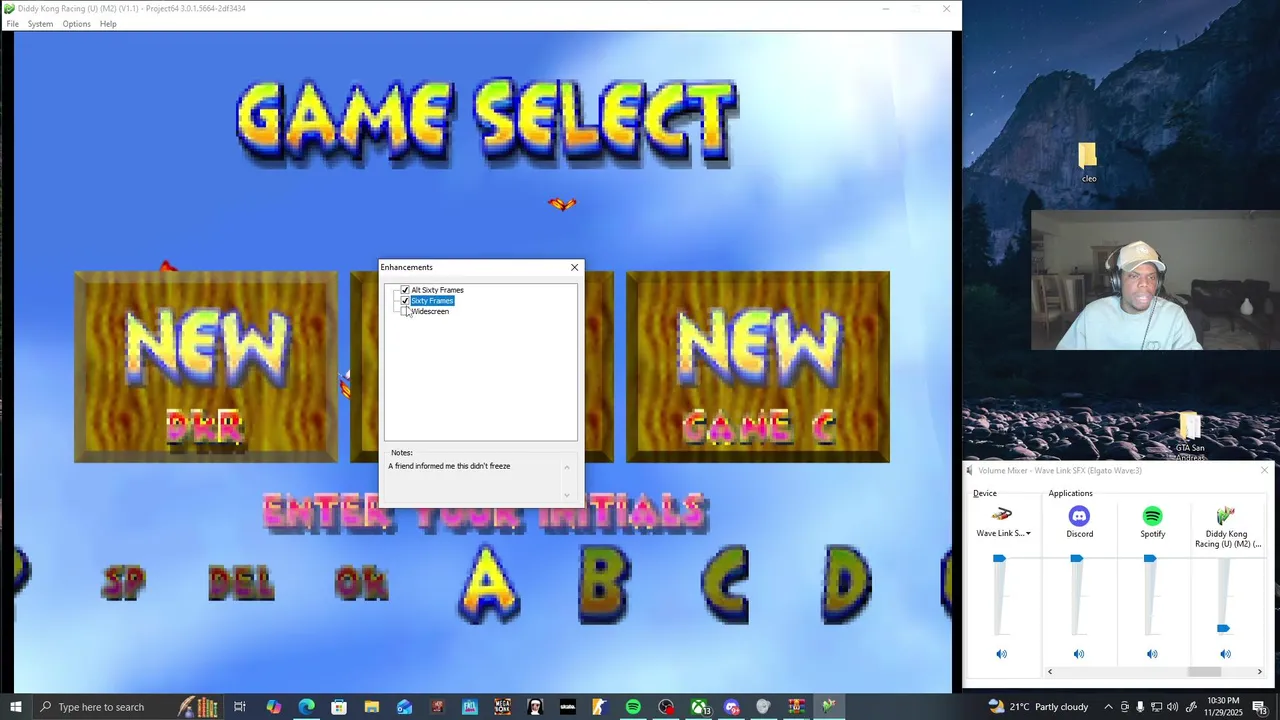The image size is (1280, 720).
Task: Show hidden system tray icons
Action: coord(1108,707)
